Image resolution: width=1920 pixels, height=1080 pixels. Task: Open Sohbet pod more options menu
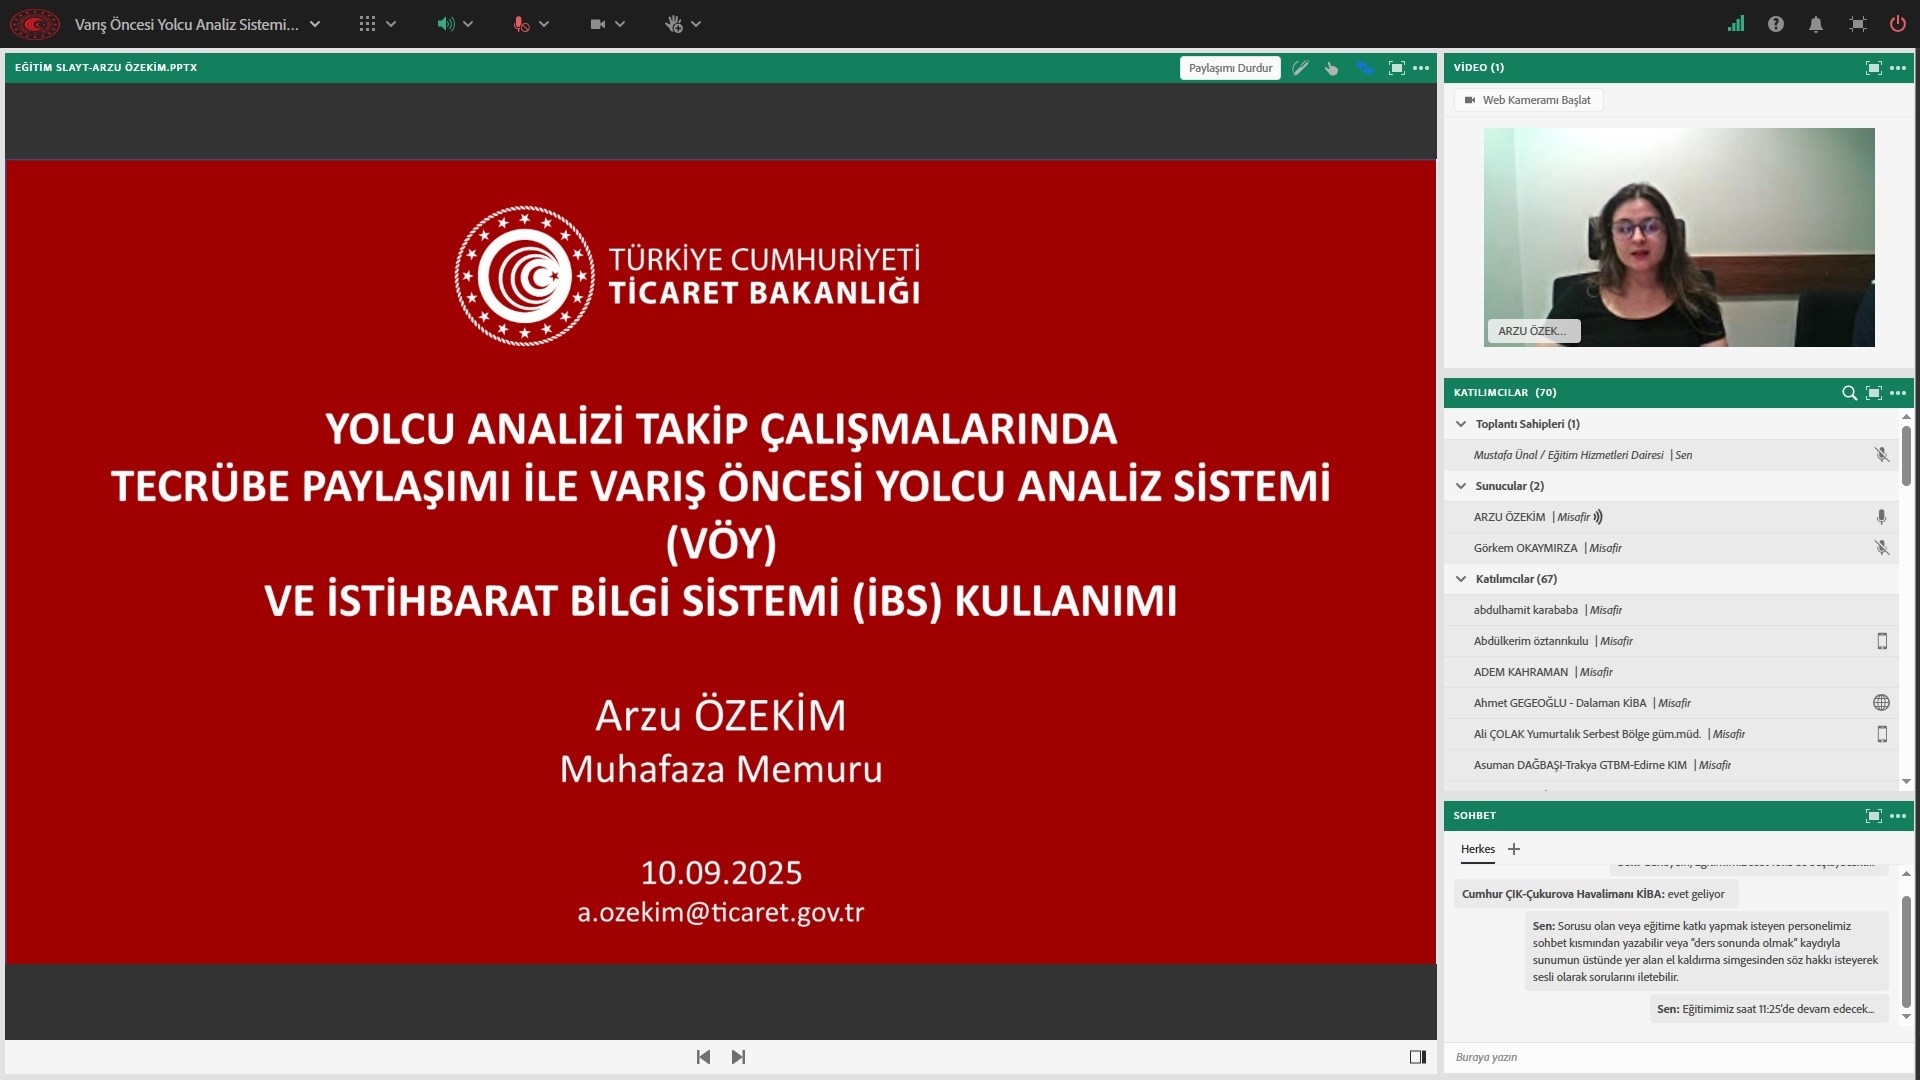click(x=1898, y=816)
